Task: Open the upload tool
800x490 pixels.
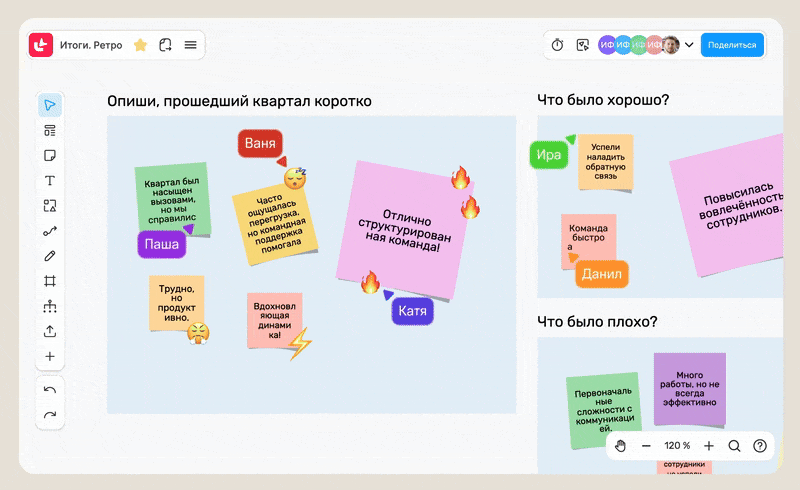Action: pyautogui.click(x=50, y=331)
